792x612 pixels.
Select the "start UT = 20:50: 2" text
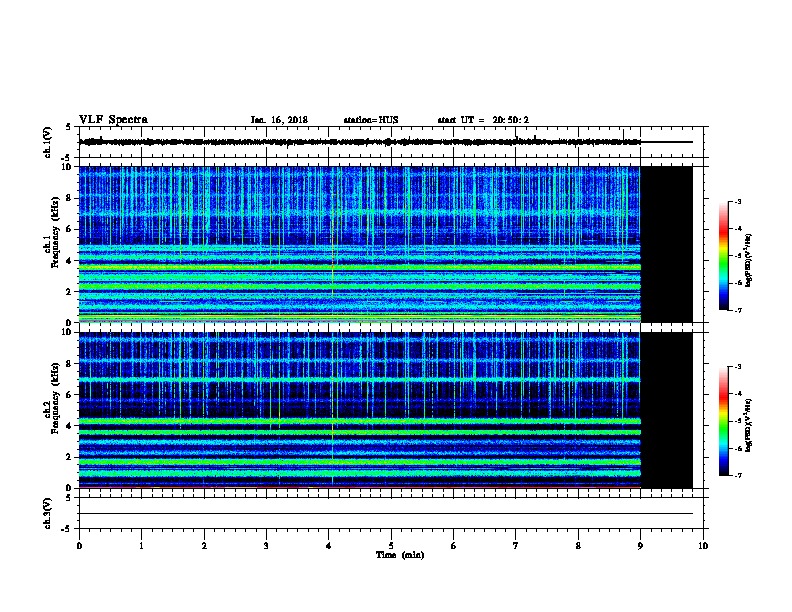click(483, 120)
